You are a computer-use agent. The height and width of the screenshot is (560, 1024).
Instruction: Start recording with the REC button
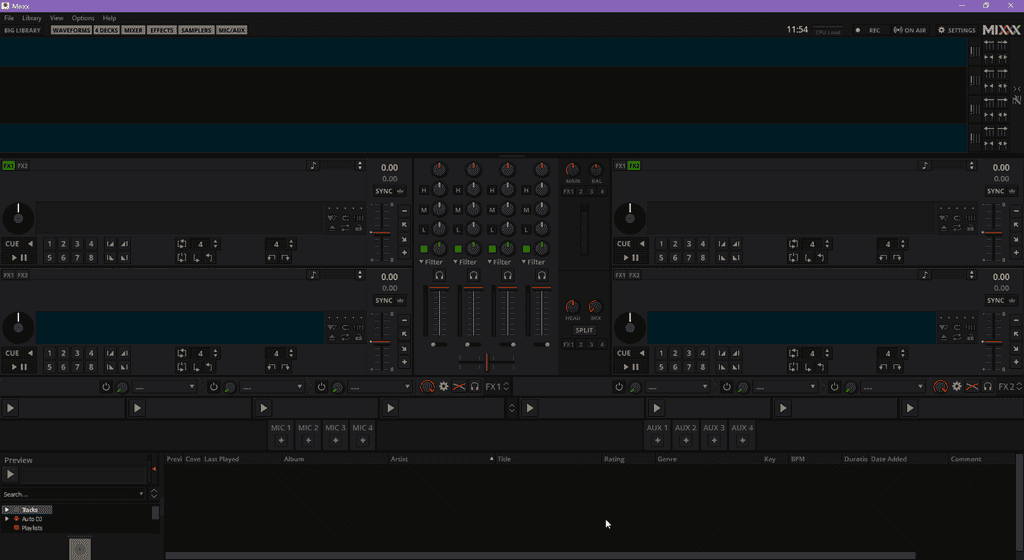point(869,30)
